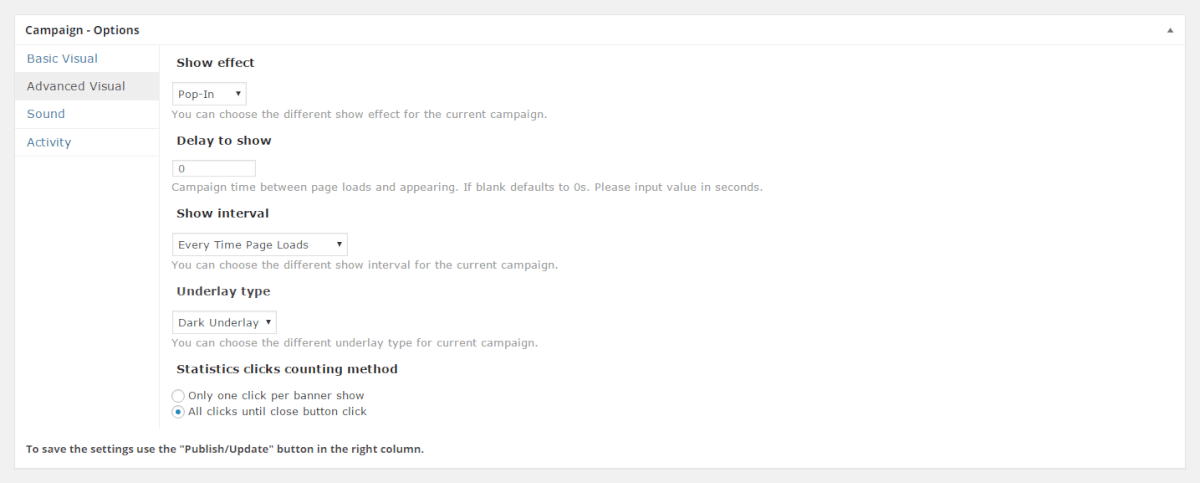This screenshot has height=483, width=1200.
Task: Open the Basic Visual tab
Action: pyautogui.click(x=62, y=59)
